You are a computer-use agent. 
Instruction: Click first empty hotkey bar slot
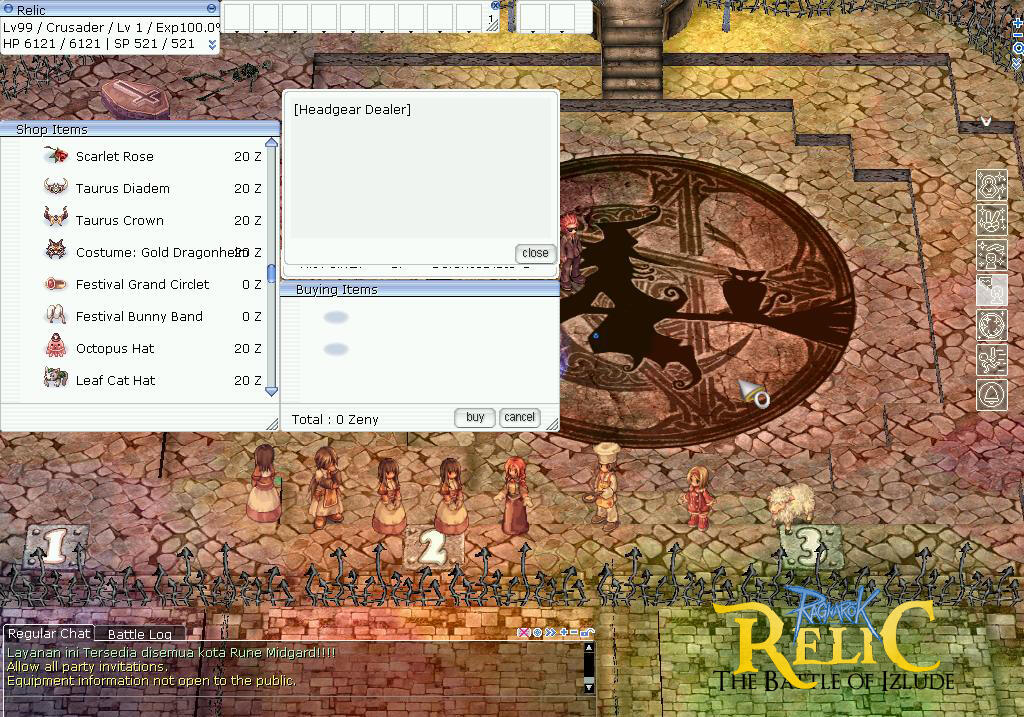(236, 17)
